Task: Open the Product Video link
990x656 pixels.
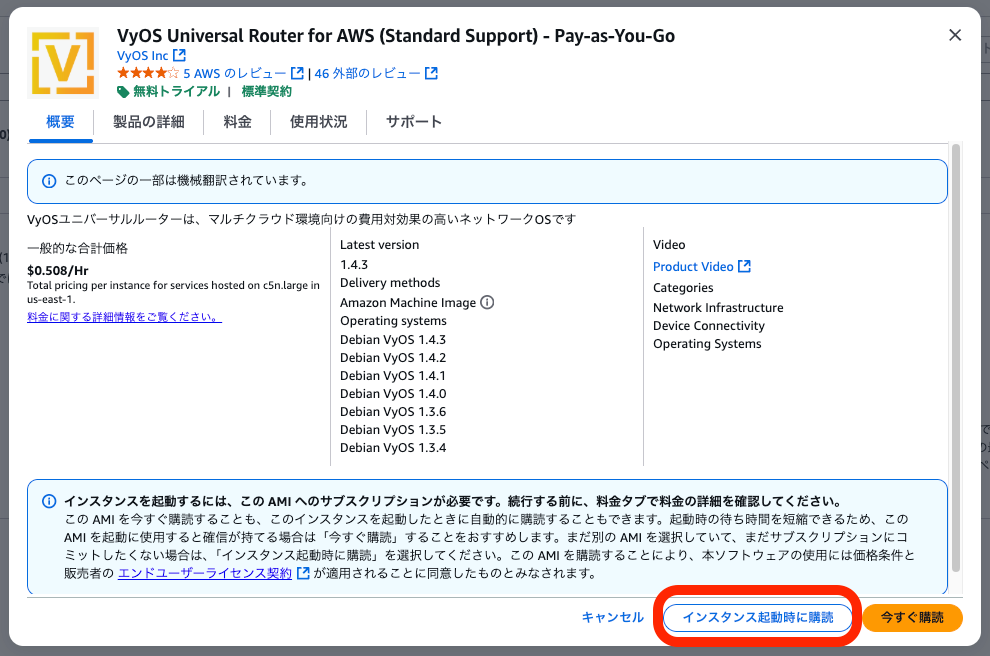Action: click(693, 266)
